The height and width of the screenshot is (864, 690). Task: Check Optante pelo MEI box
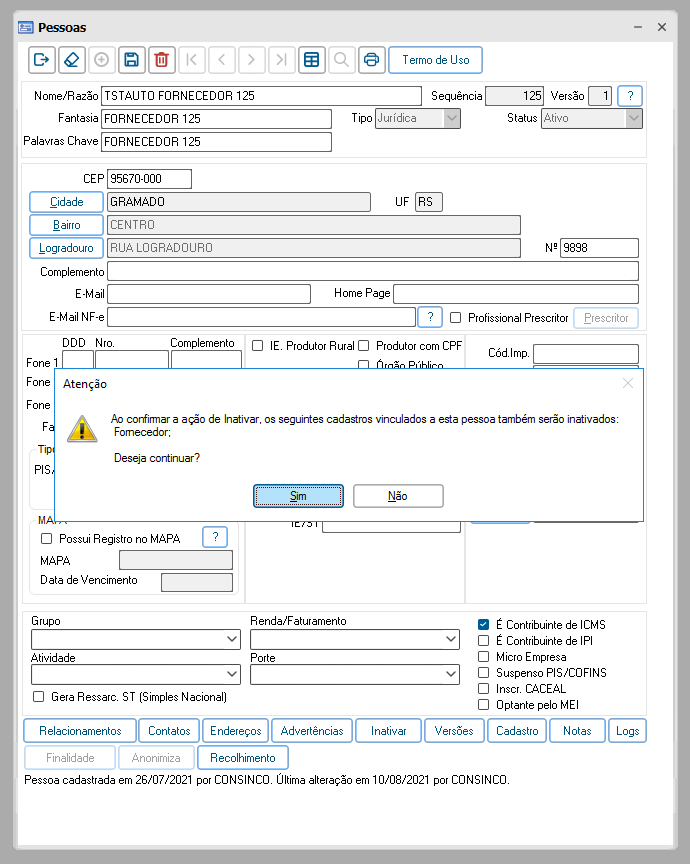point(483,704)
